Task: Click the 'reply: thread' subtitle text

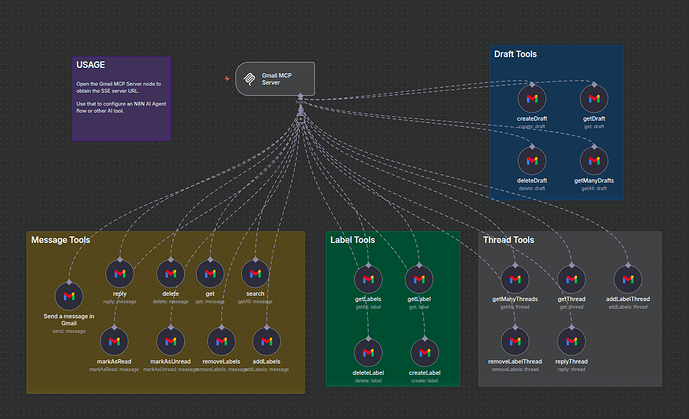Action: [x=571, y=369]
